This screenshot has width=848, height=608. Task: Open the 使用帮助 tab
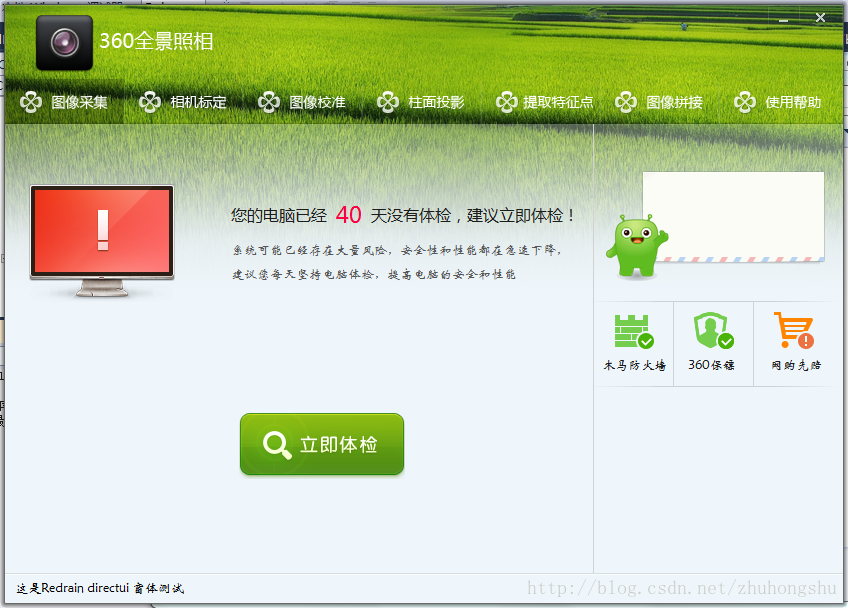pyautogui.click(x=778, y=102)
